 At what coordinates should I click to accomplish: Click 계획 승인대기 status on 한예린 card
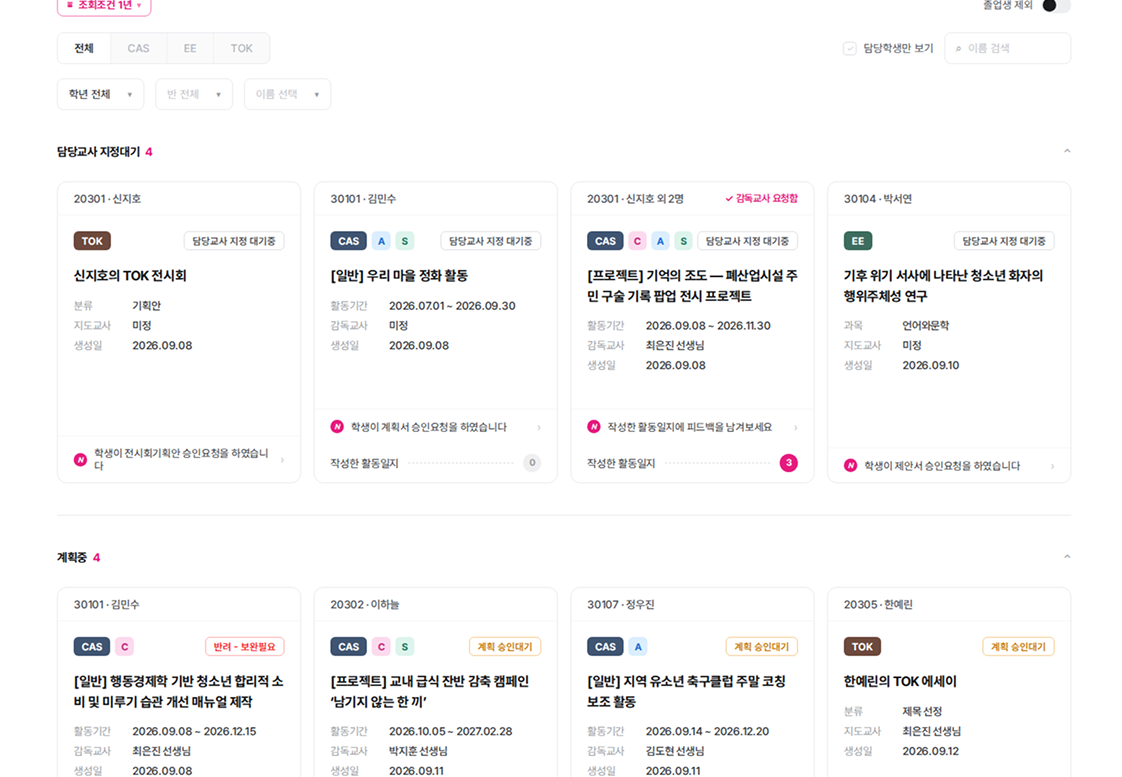coord(1018,647)
